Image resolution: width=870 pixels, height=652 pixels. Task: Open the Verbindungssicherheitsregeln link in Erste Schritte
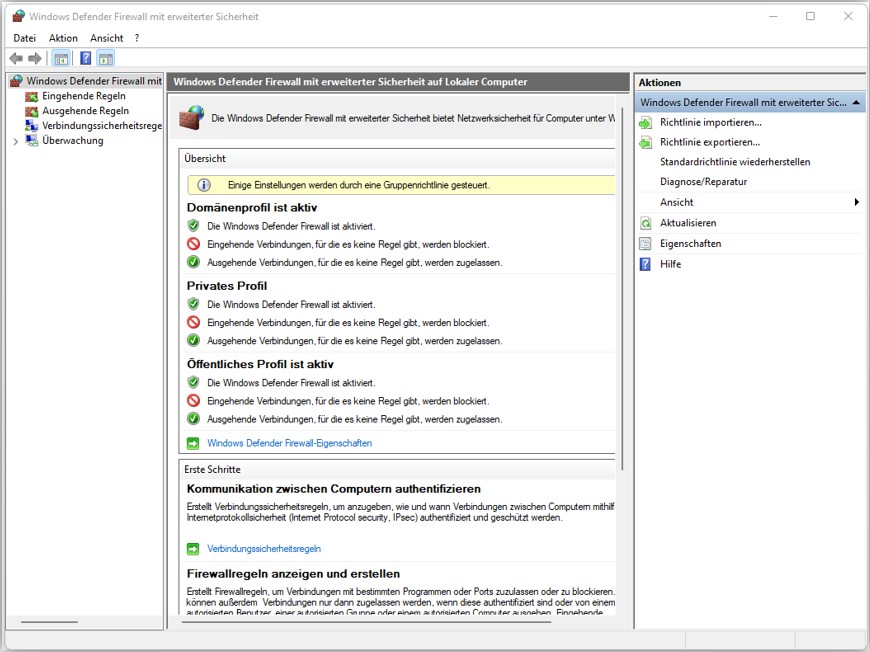click(x=264, y=549)
